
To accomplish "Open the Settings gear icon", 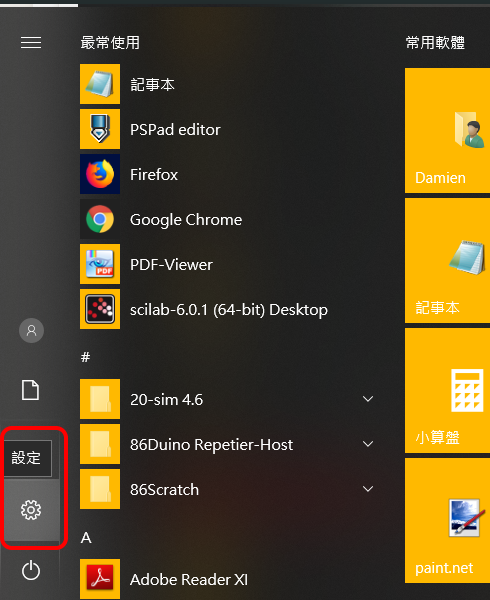I will point(31,510).
